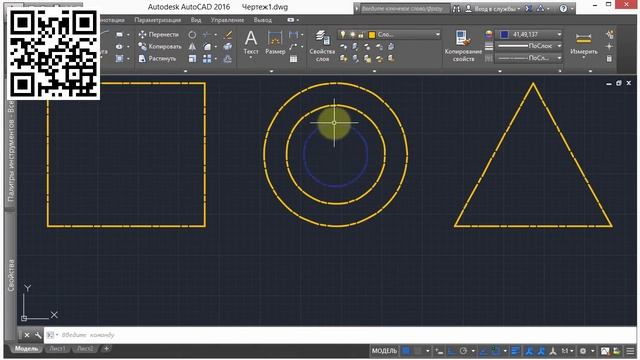Click the search binoculars icon
Screen dimensions: 640x360
click(x=456, y=8)
